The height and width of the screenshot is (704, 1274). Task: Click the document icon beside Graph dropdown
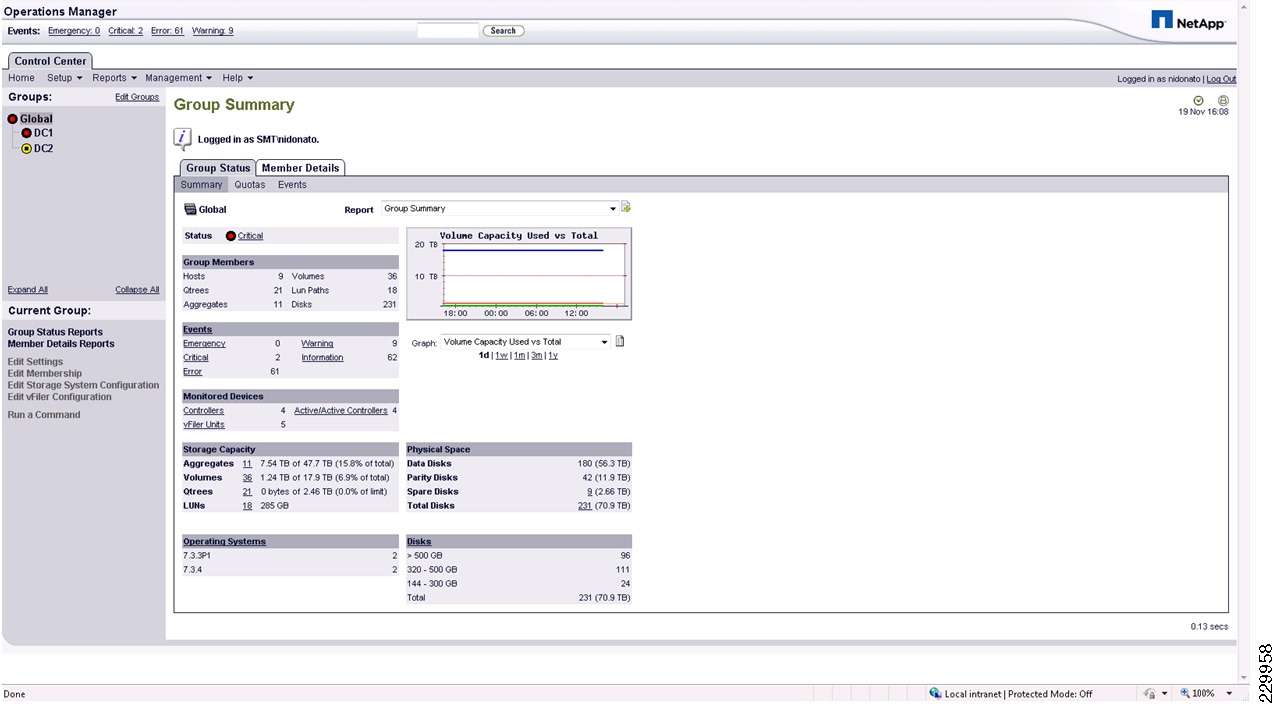pos(620,342)
